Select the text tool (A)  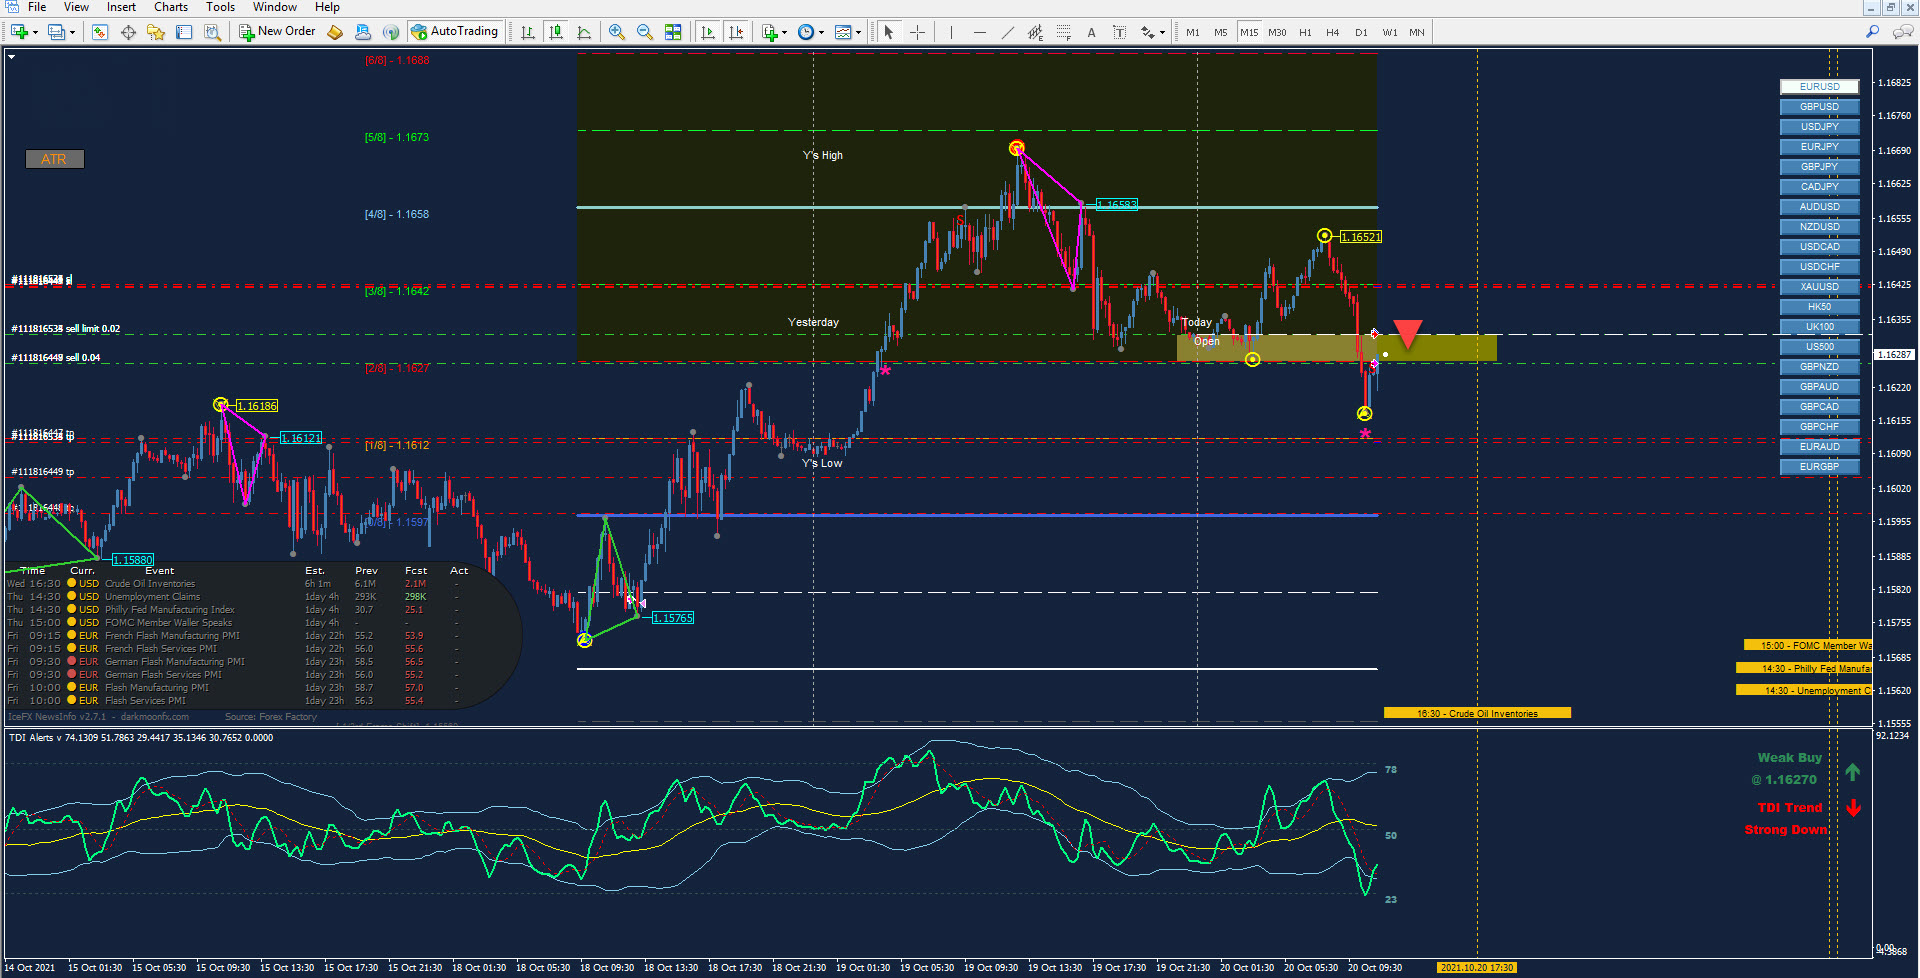click(1091, 32)
